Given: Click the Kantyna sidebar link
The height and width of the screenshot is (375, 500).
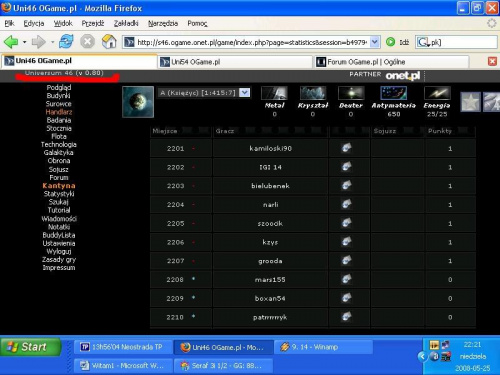Looking at the screenshot, I should tap(59, 186).
